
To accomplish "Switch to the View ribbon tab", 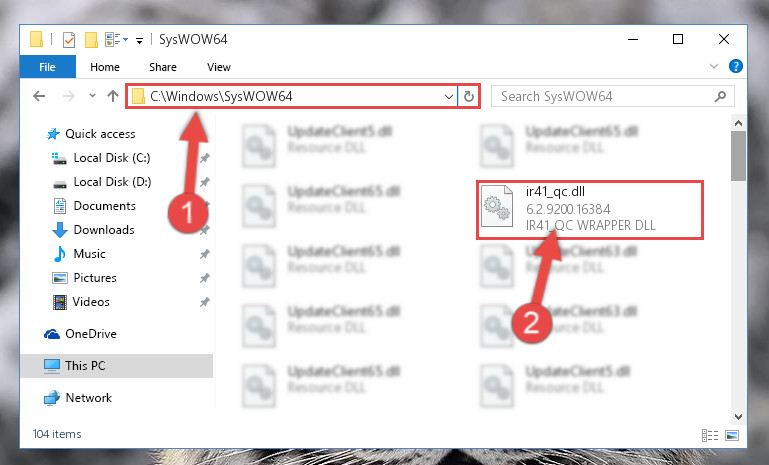I will (x=219, y=67).
